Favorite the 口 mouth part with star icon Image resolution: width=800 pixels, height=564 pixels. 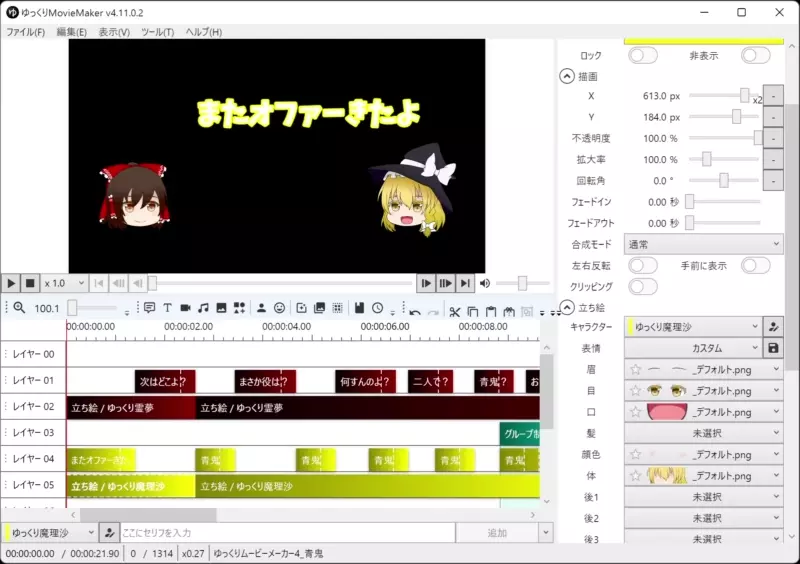coord(635,411)
